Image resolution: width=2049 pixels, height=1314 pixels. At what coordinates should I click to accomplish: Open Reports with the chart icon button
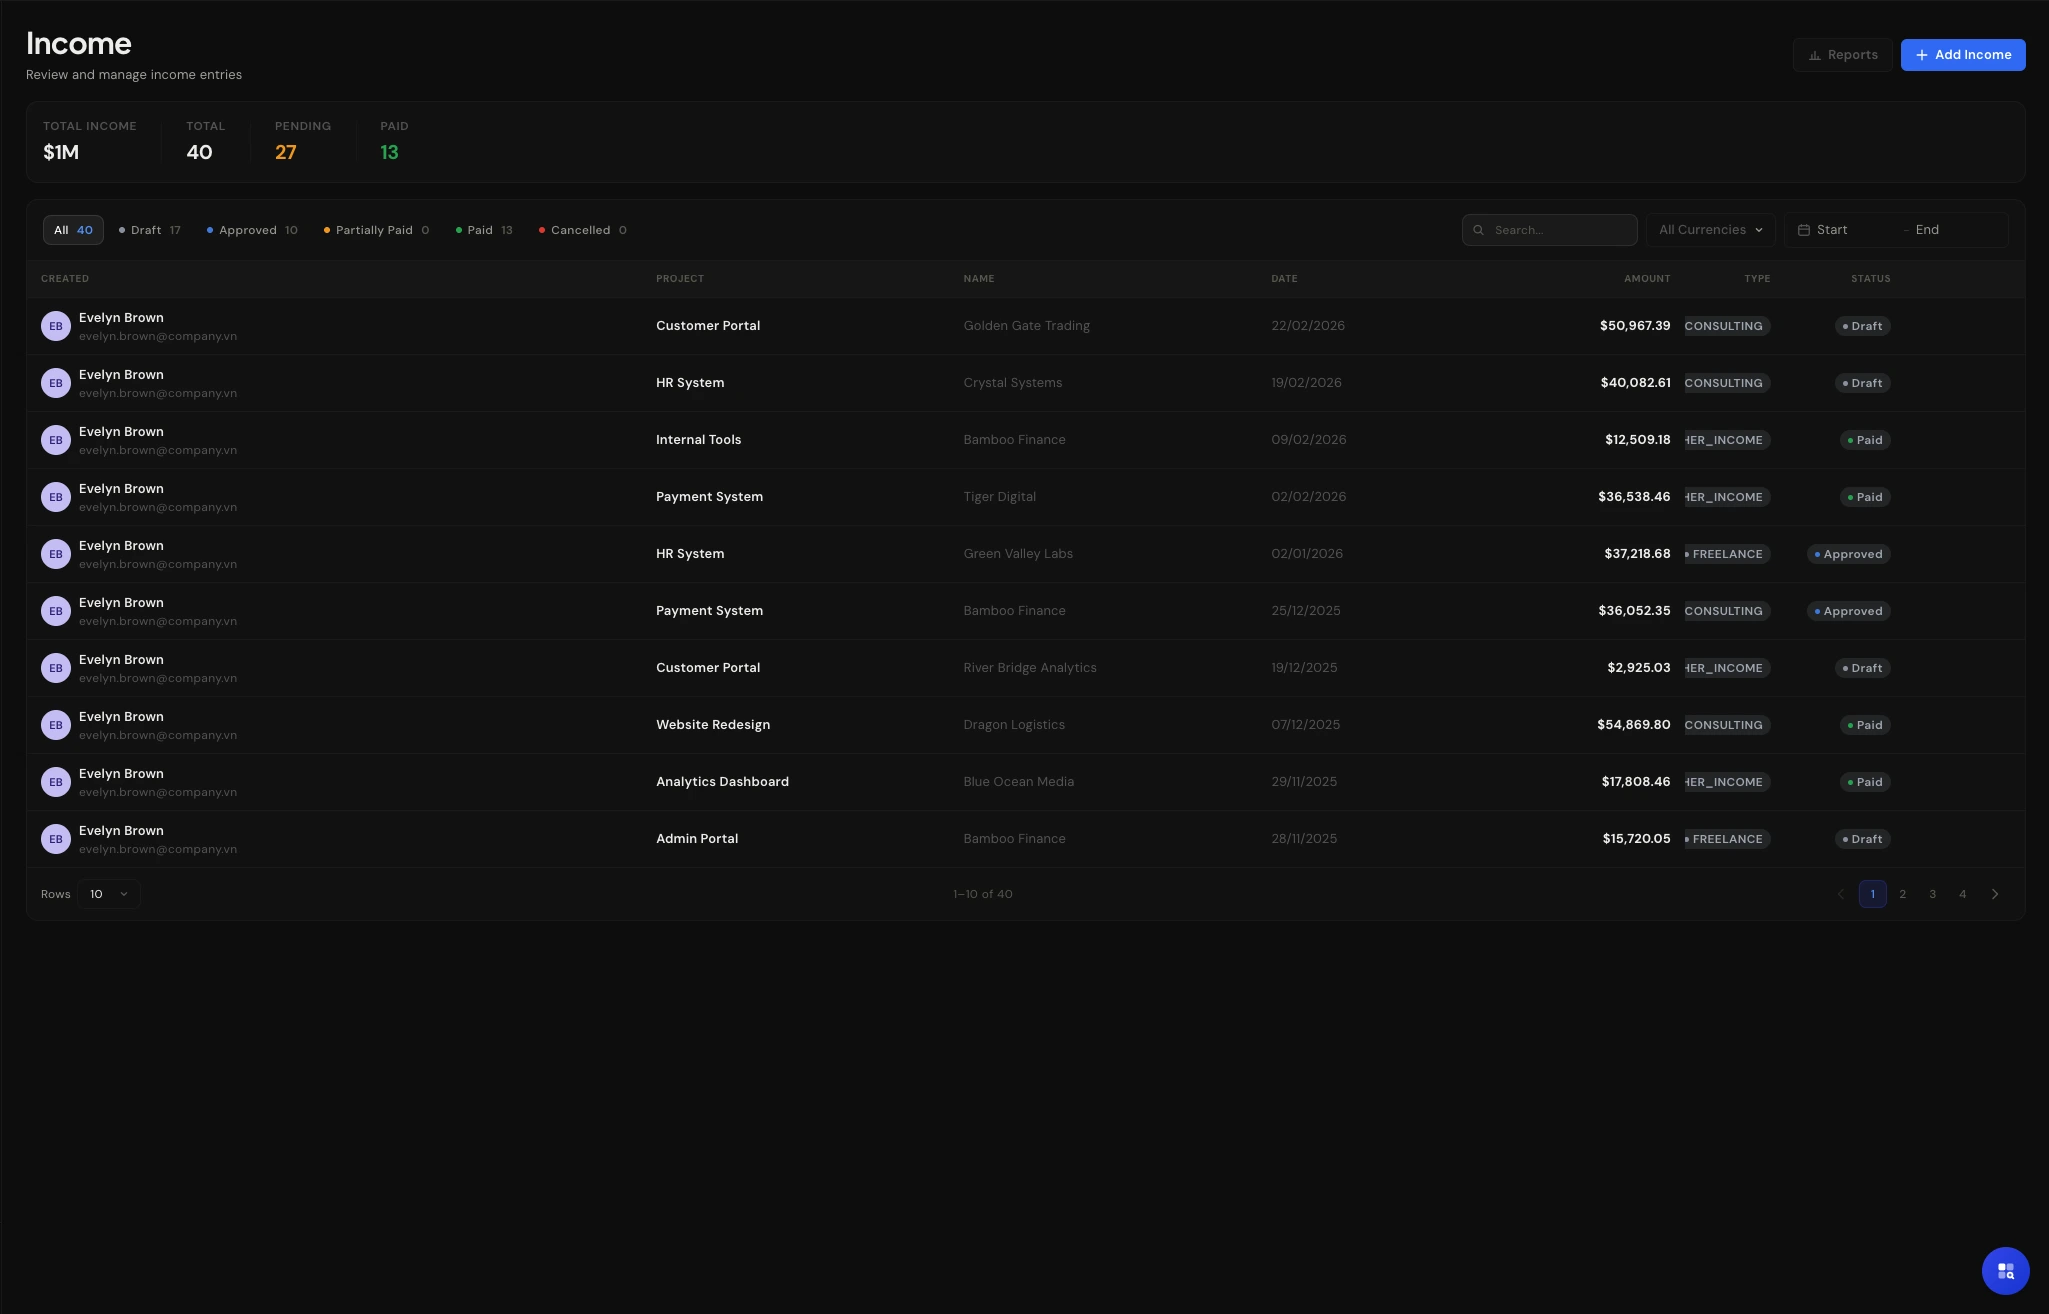pyautogui.click(x=1842, y=55)
